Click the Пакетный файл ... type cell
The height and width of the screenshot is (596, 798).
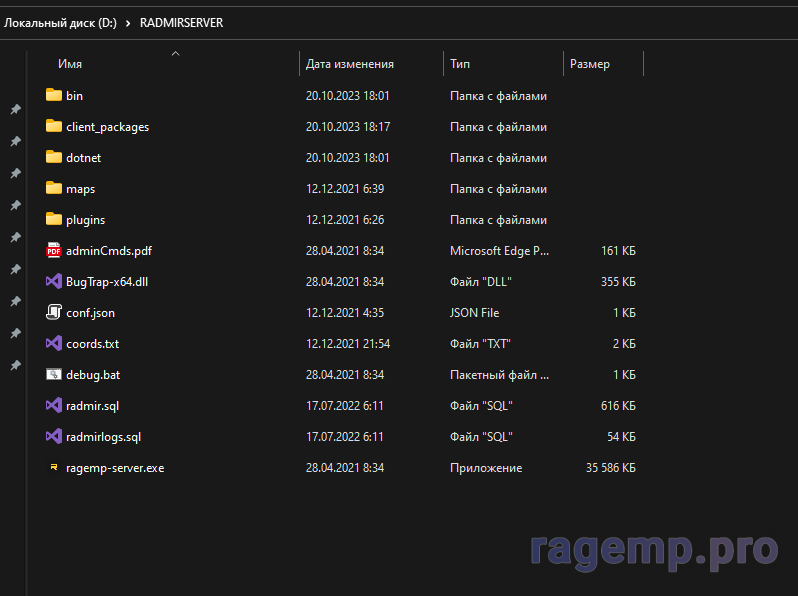click(499, 375)
